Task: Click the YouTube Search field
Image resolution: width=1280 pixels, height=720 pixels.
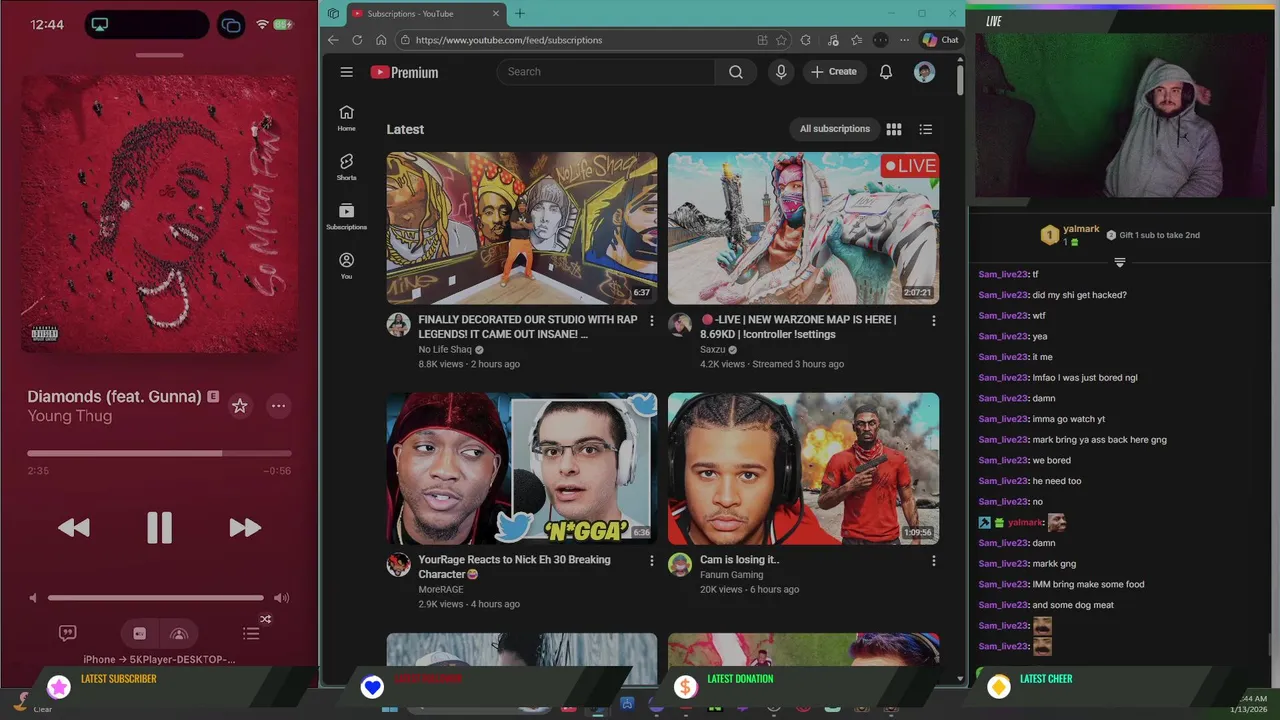Action: click(x=605, y=72)
